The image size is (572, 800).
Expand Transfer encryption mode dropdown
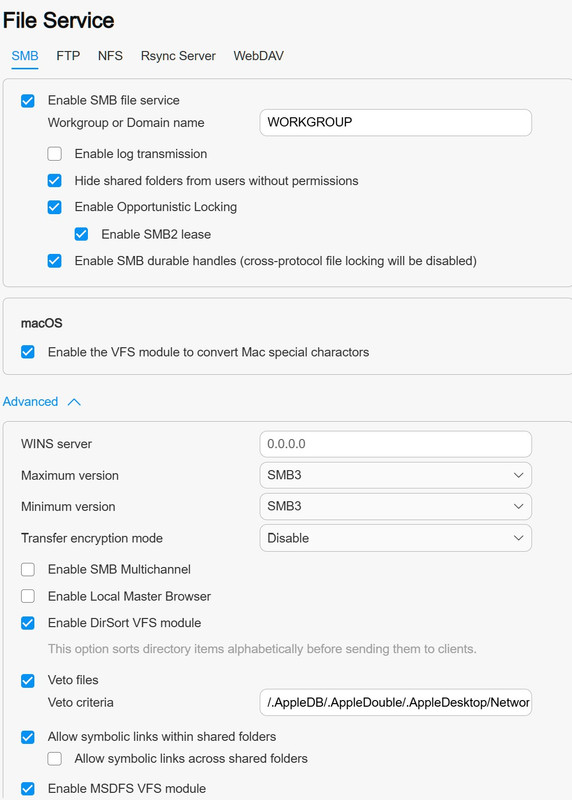tap(395, 538)
